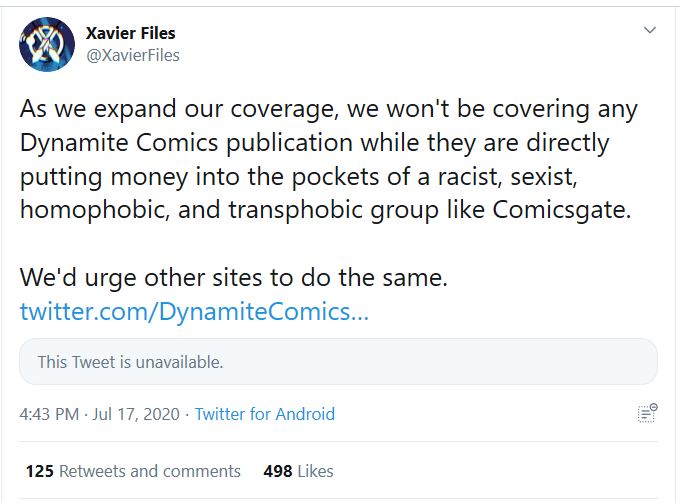
Task: Click the 'We'd urge other sites' sentence
Action: point(233,278)
